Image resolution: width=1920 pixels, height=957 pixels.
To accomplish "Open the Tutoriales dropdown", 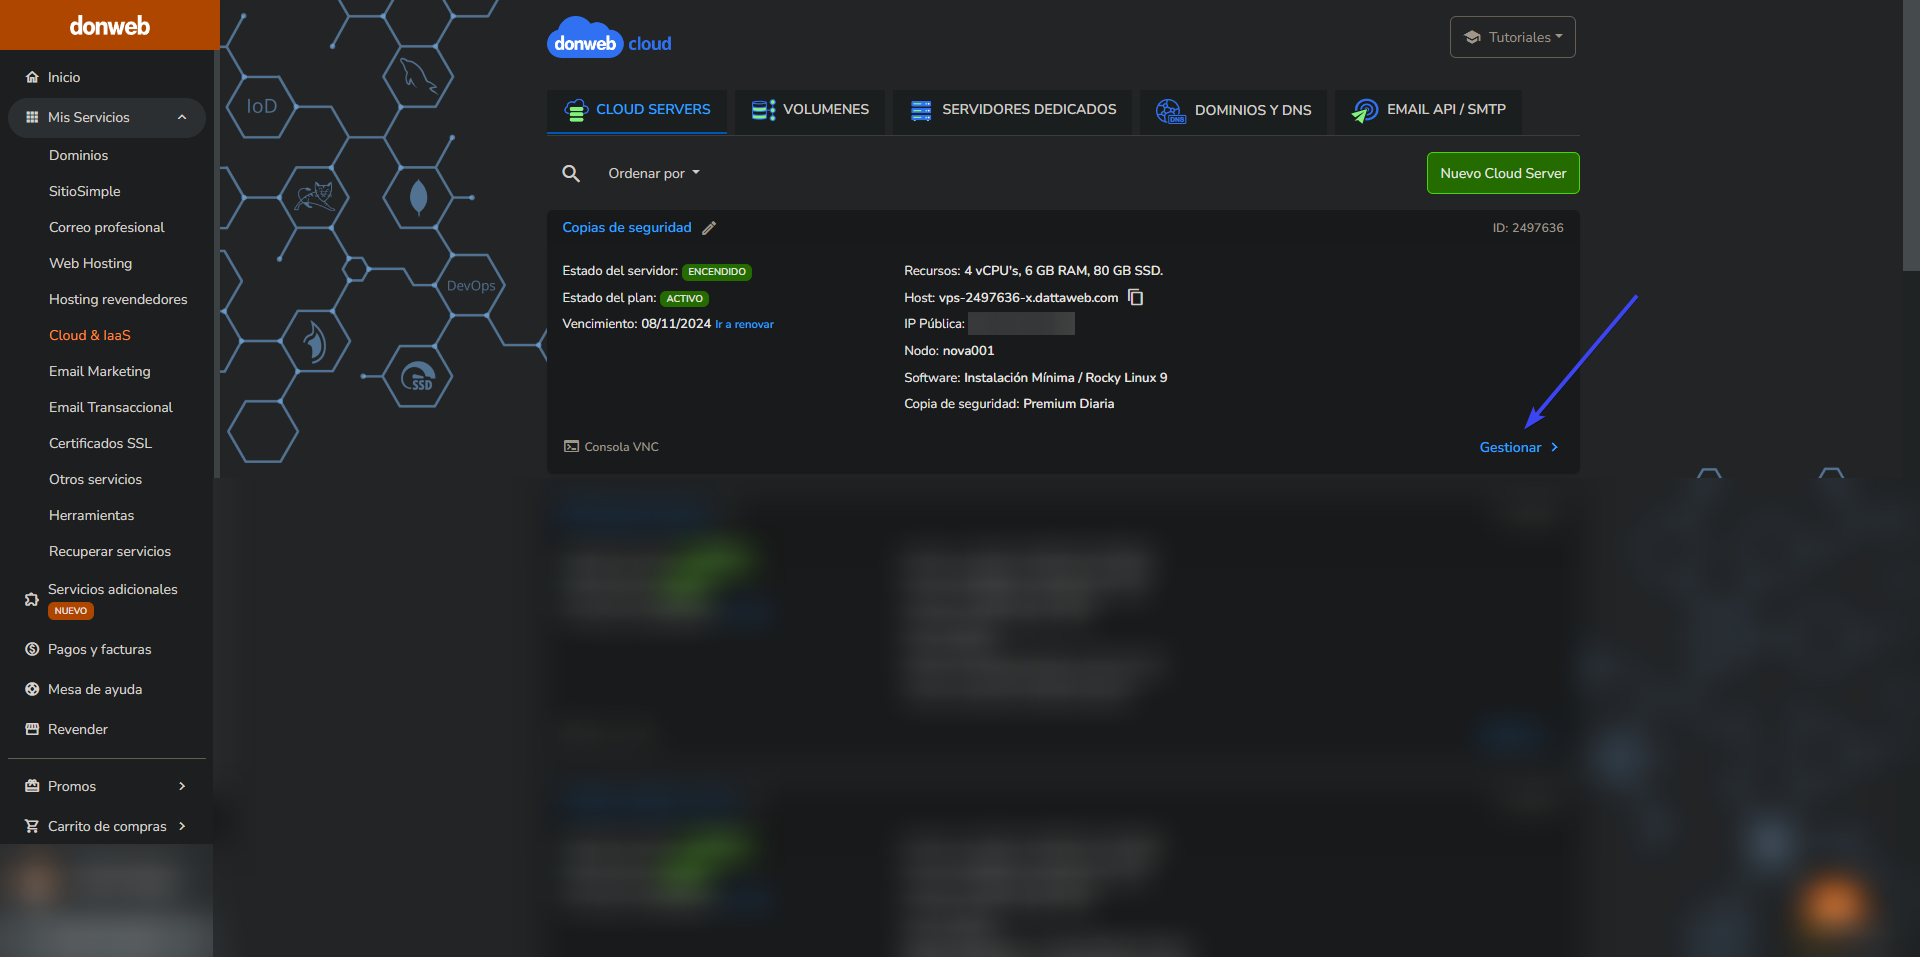I will 1512,37.
